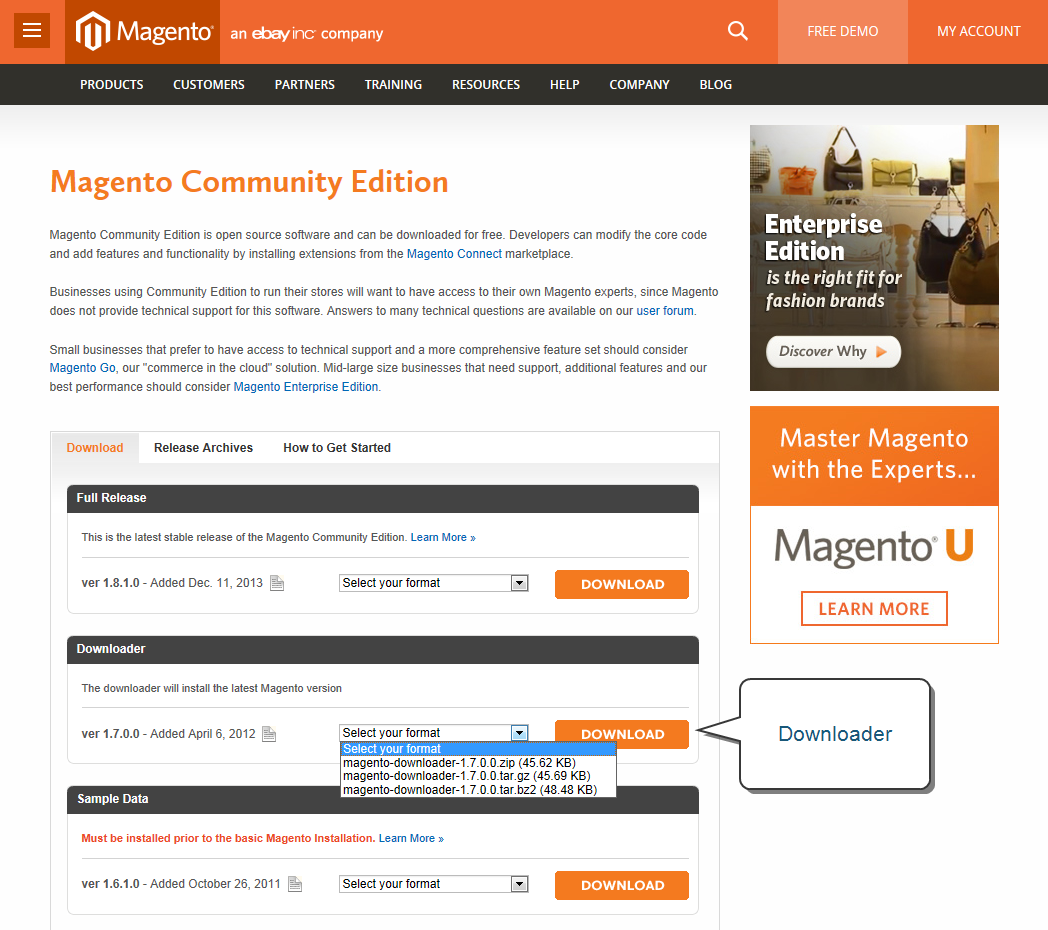Choose magento-downloader-1.7.0.0.tar.bz2 option
The image size is (1048, 930).
(x=478, y=790)
